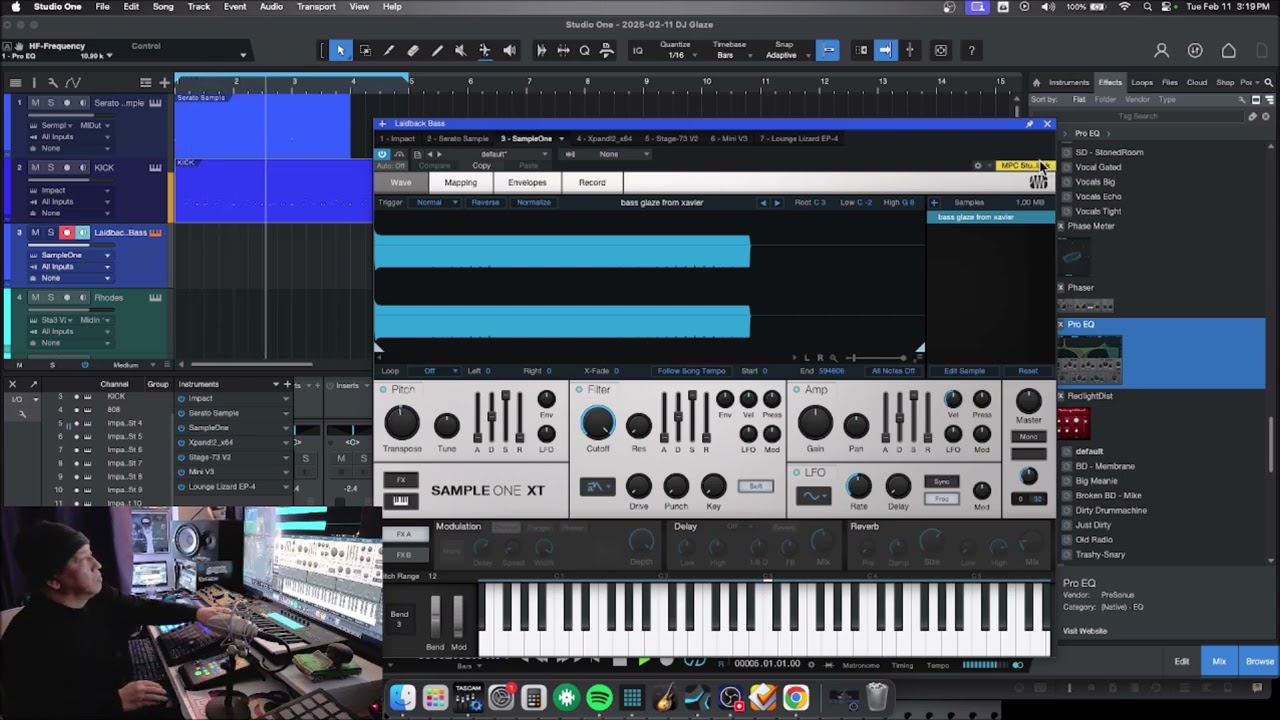The width and height of the screenshot is (1280, 720).
Task: Toggle the SampleOne plugin power button
Action: click(x=382, y=154)
